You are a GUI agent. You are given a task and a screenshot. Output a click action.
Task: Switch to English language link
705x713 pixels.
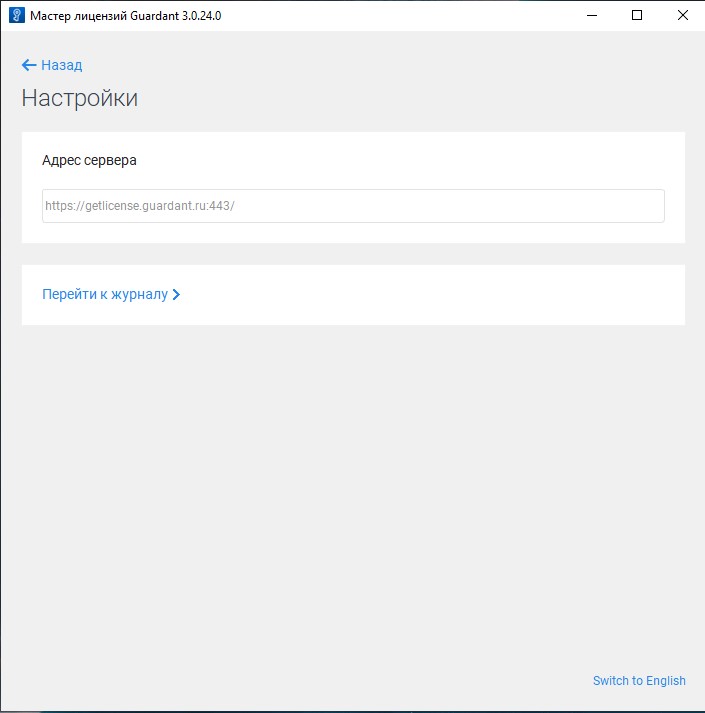[639, 680]
